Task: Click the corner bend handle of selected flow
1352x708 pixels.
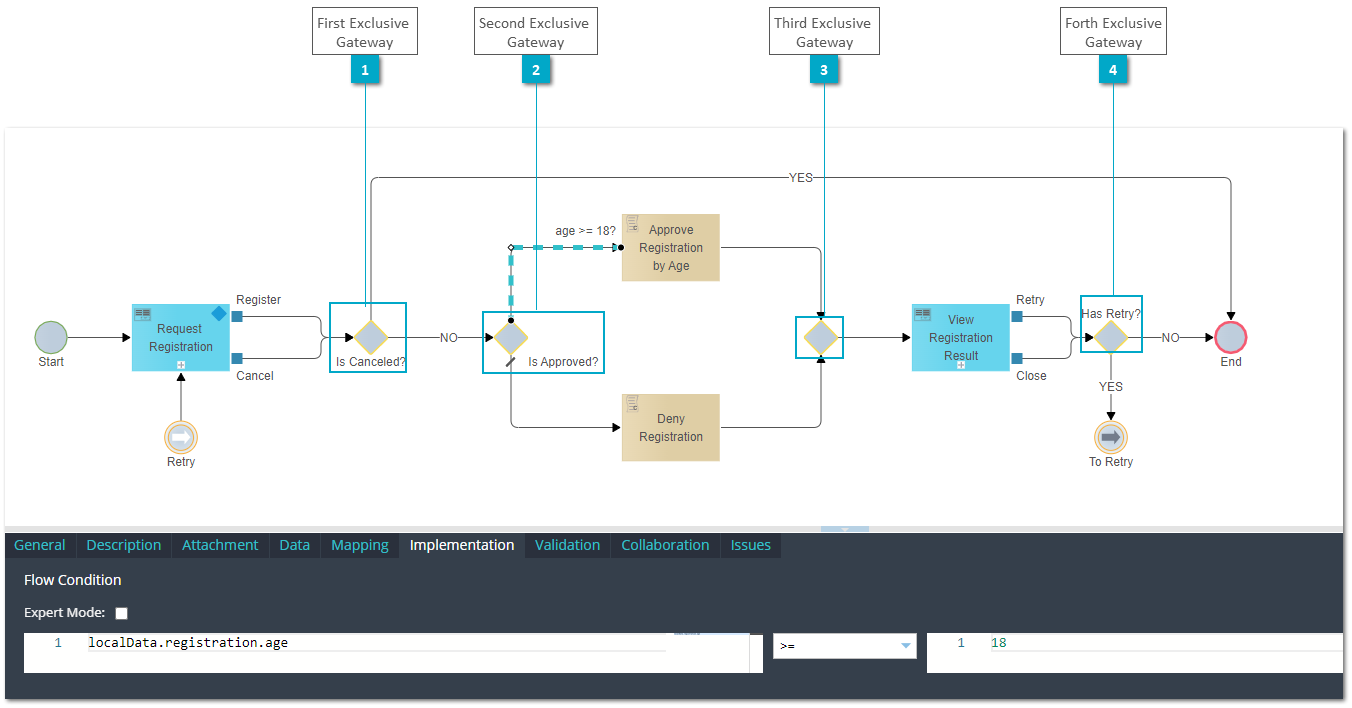Action: [x=511, y=247]
